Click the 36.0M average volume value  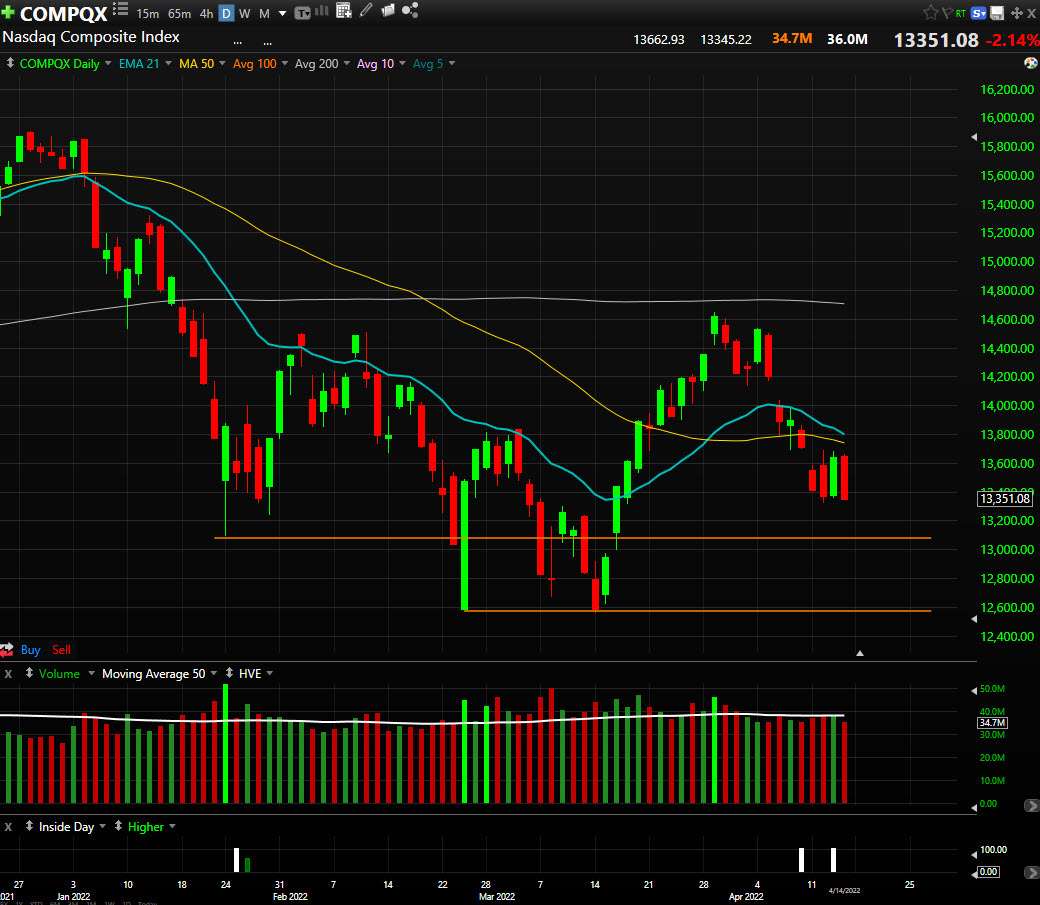tap(847, 39)
